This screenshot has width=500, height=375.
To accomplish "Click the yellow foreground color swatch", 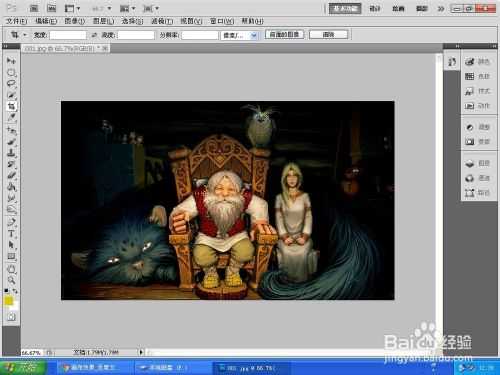I will pyautogui.click(x=8, y=301).
